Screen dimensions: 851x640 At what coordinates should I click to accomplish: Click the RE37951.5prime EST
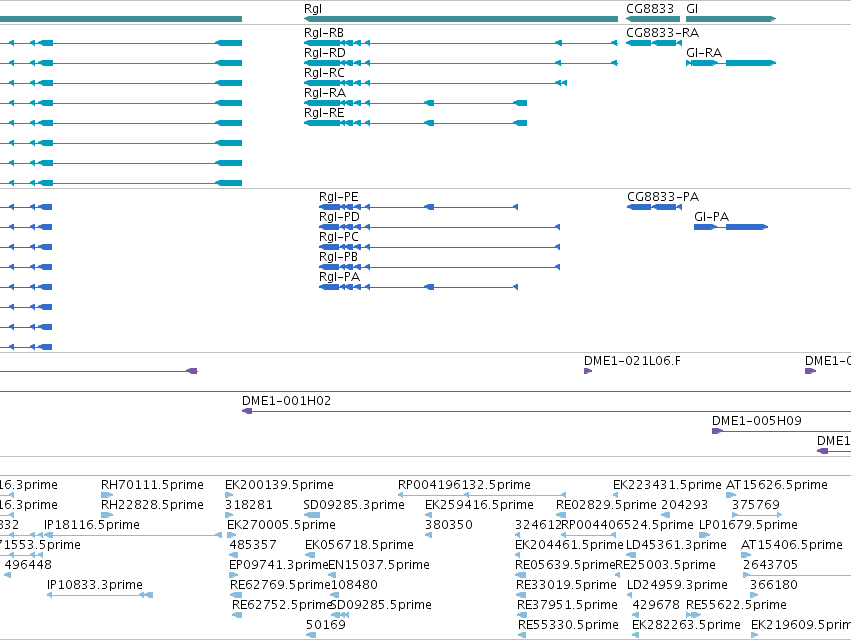(522, 614)
